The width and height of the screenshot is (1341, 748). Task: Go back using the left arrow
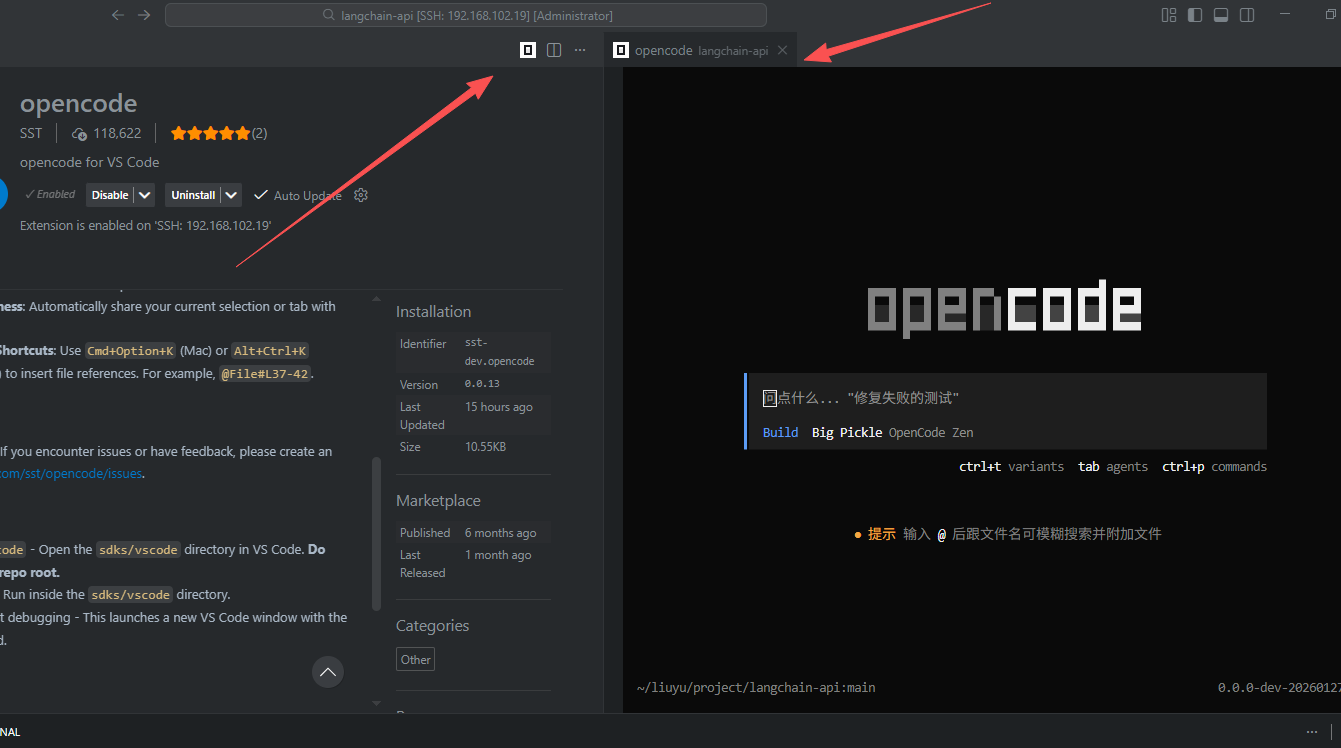click(x=118, y=15)
